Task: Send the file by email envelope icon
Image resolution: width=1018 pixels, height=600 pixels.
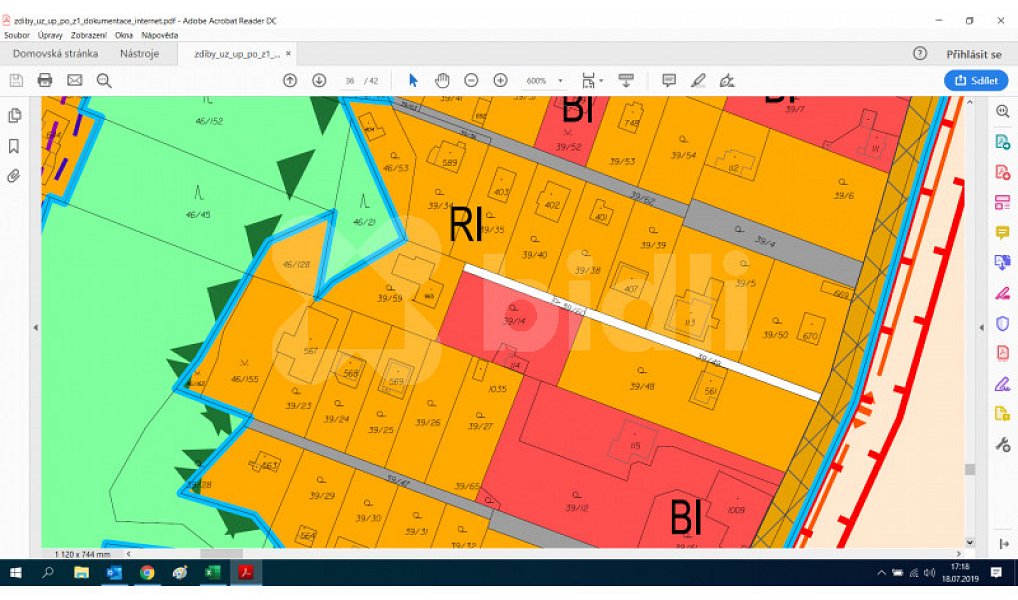Action: [75, 81]
